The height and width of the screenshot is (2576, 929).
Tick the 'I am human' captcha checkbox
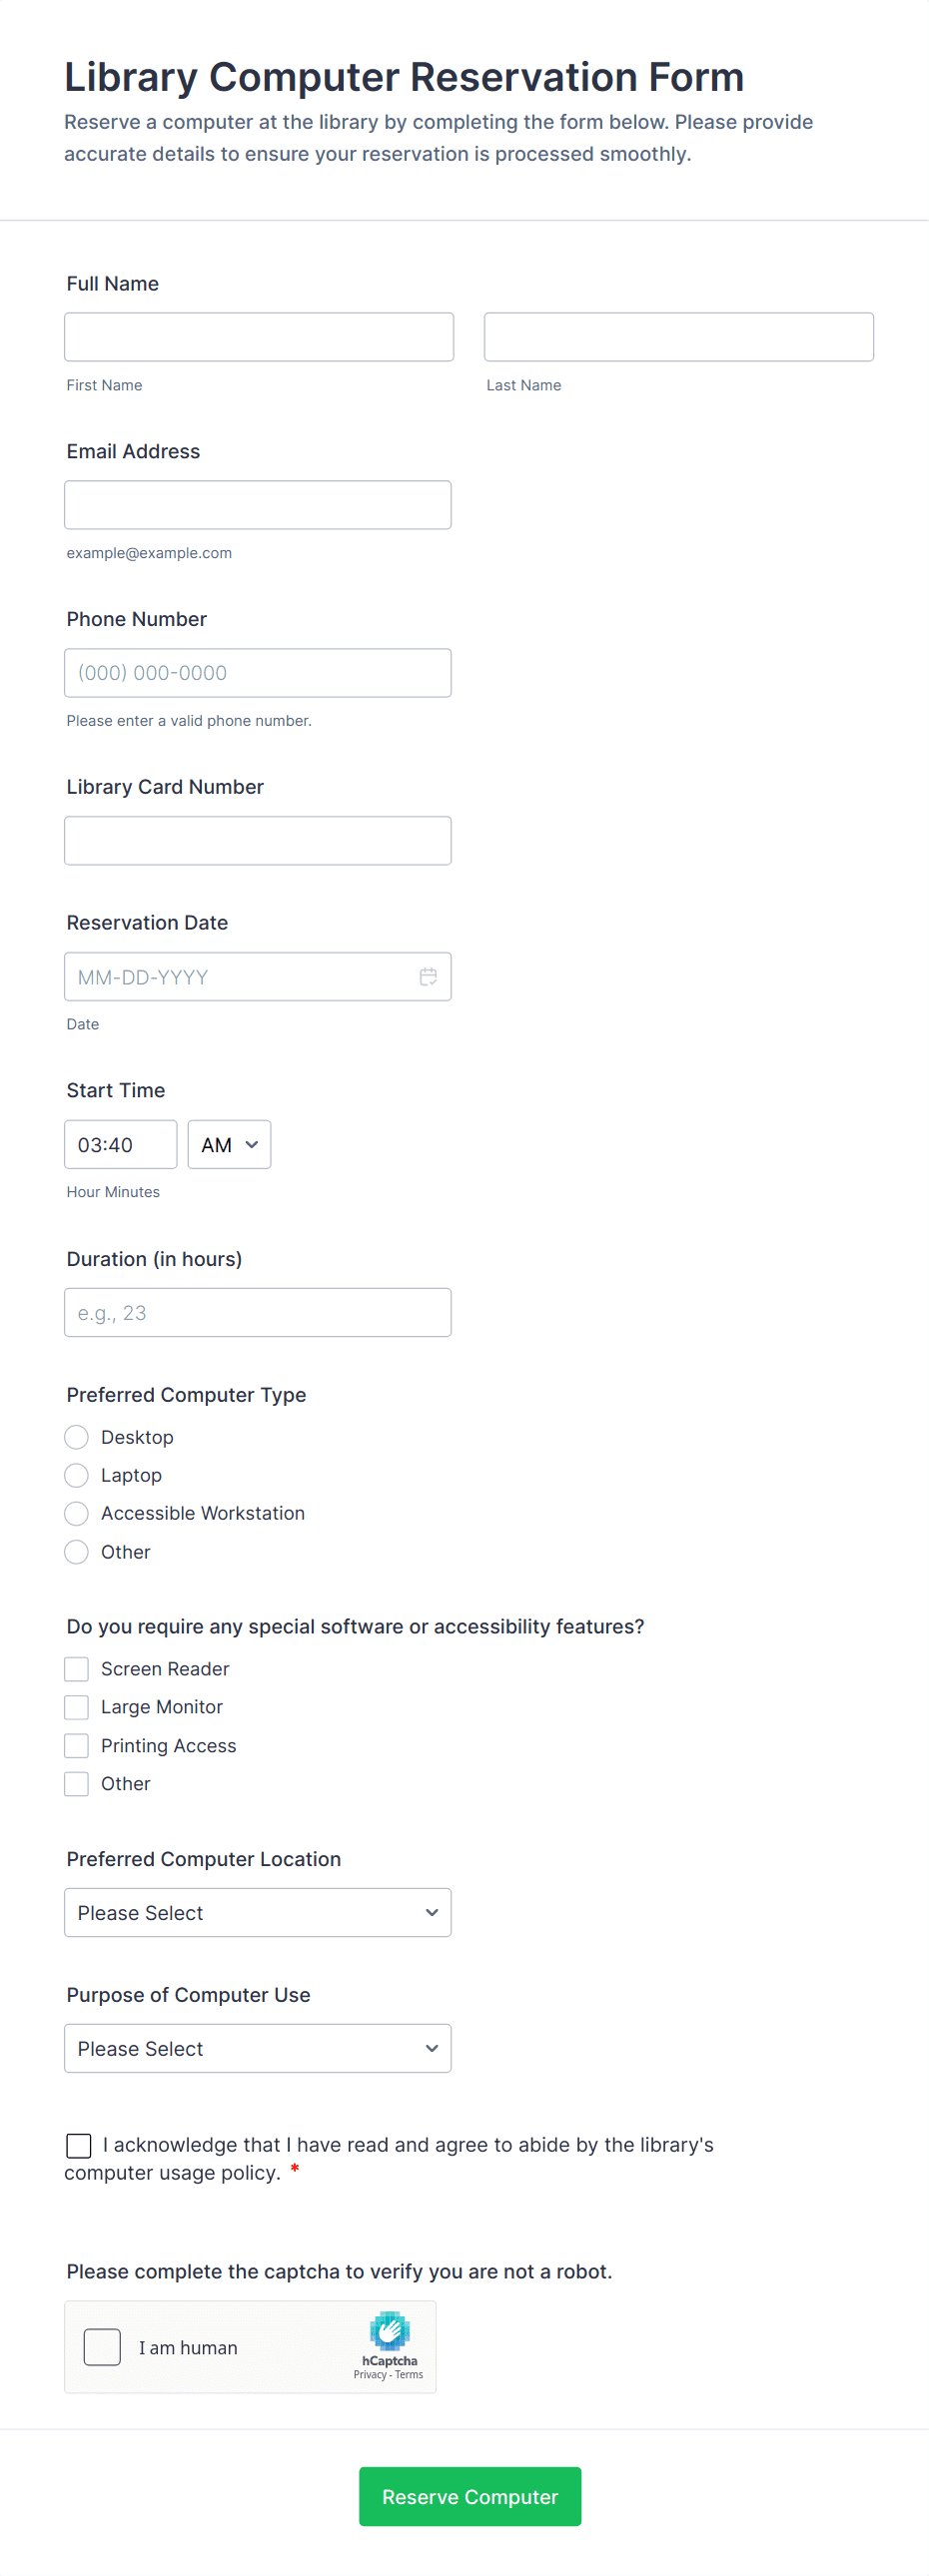click(x=102, y=2346)
